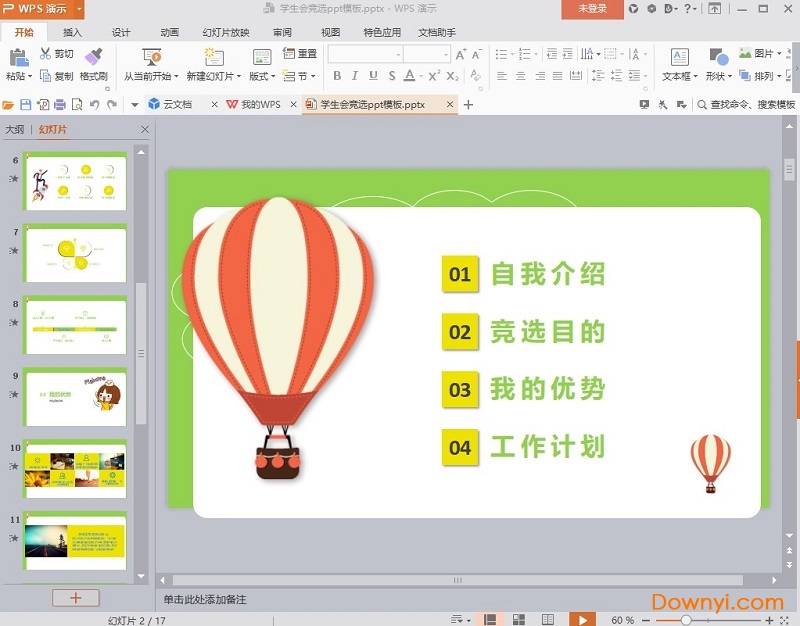Open the Insert (插入) ribbon tab

point(72,32)
